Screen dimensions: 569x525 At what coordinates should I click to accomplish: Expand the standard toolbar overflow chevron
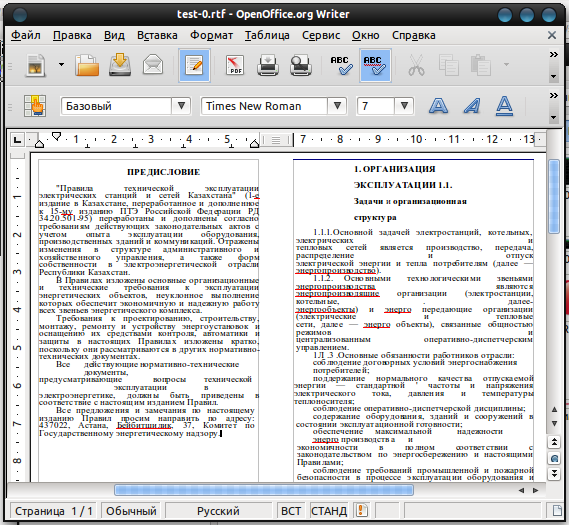[553, 54]
